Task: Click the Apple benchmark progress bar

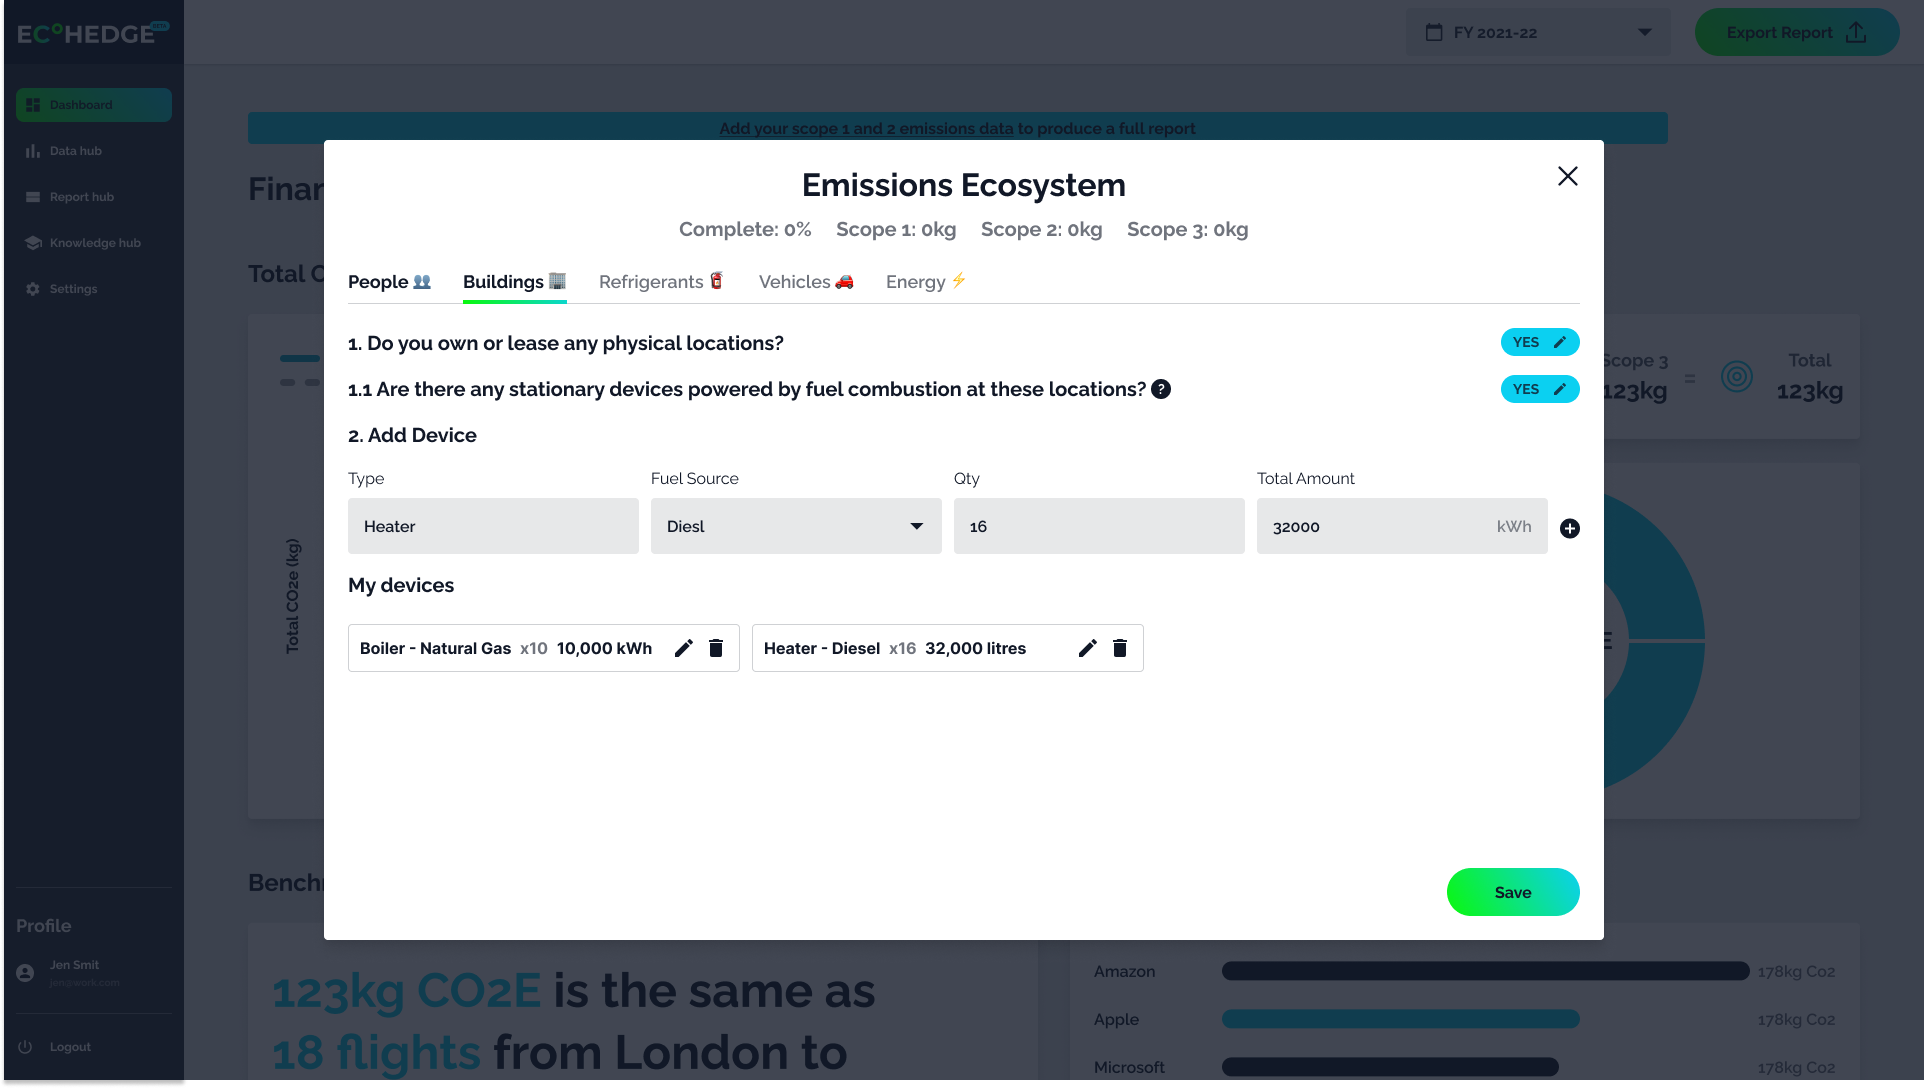Action: pos(1400,1019)
